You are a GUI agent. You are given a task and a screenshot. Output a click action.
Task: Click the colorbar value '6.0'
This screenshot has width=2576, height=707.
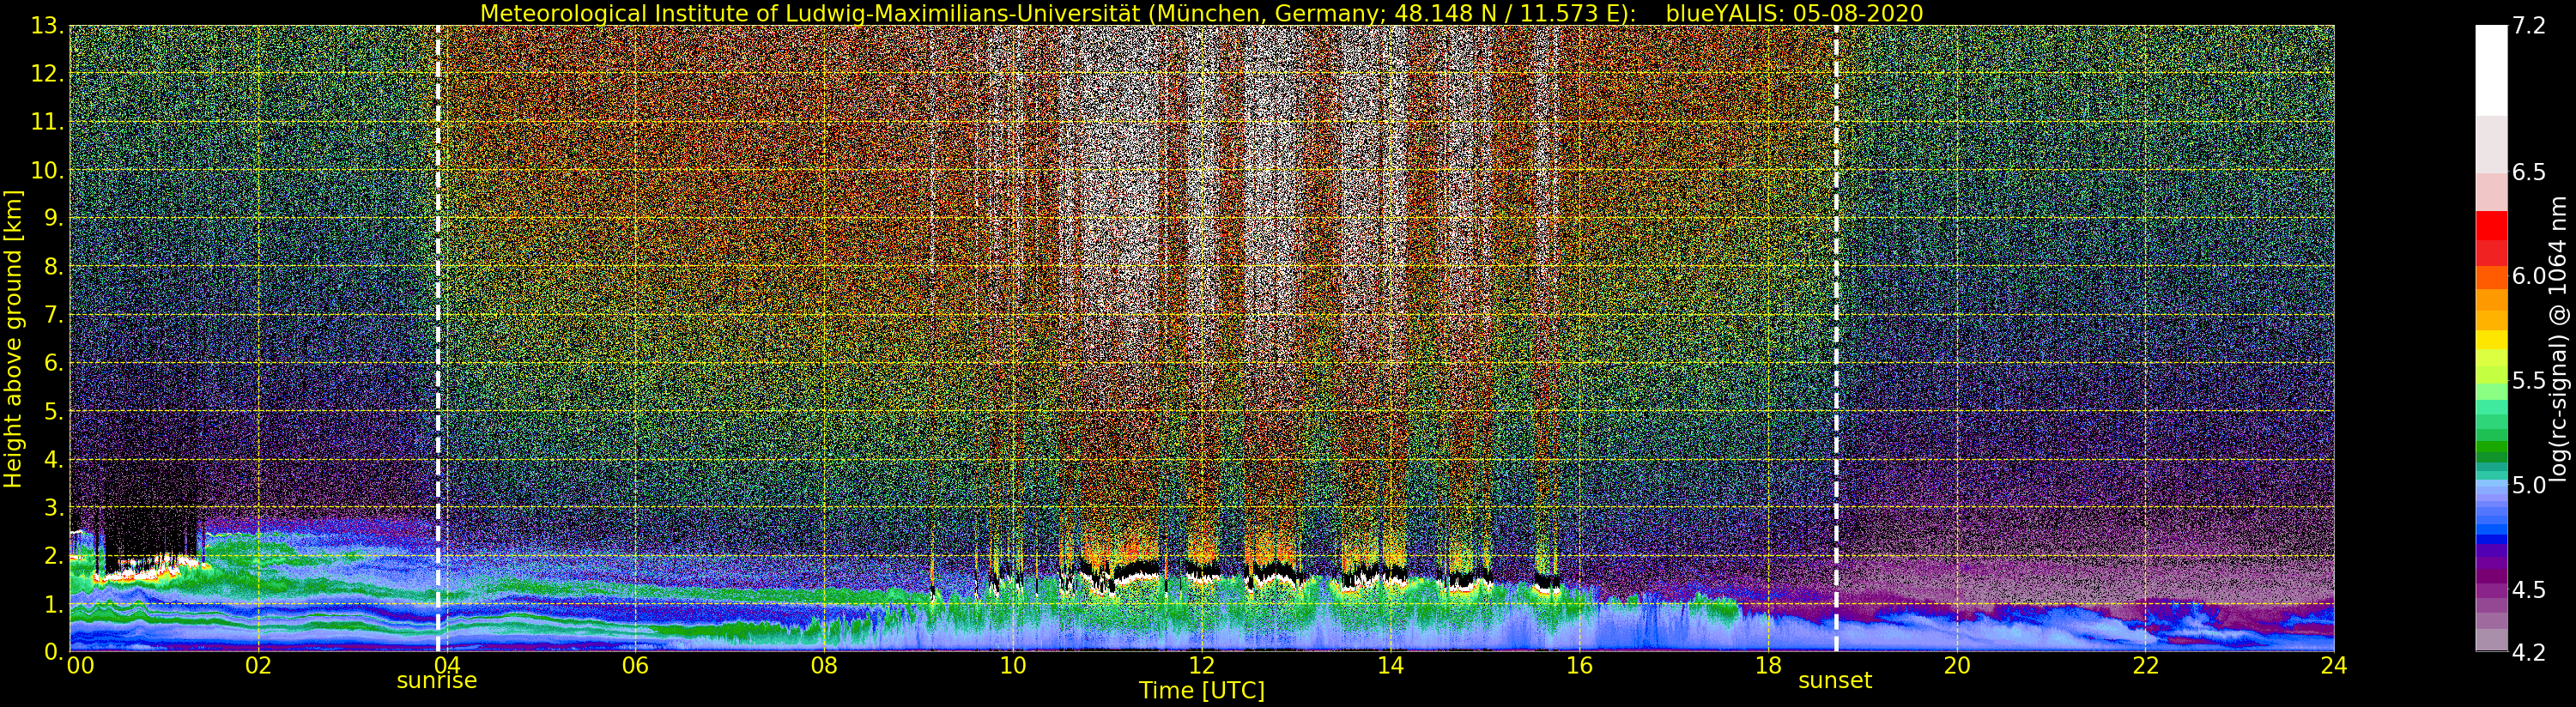[x=2529, y=276]
